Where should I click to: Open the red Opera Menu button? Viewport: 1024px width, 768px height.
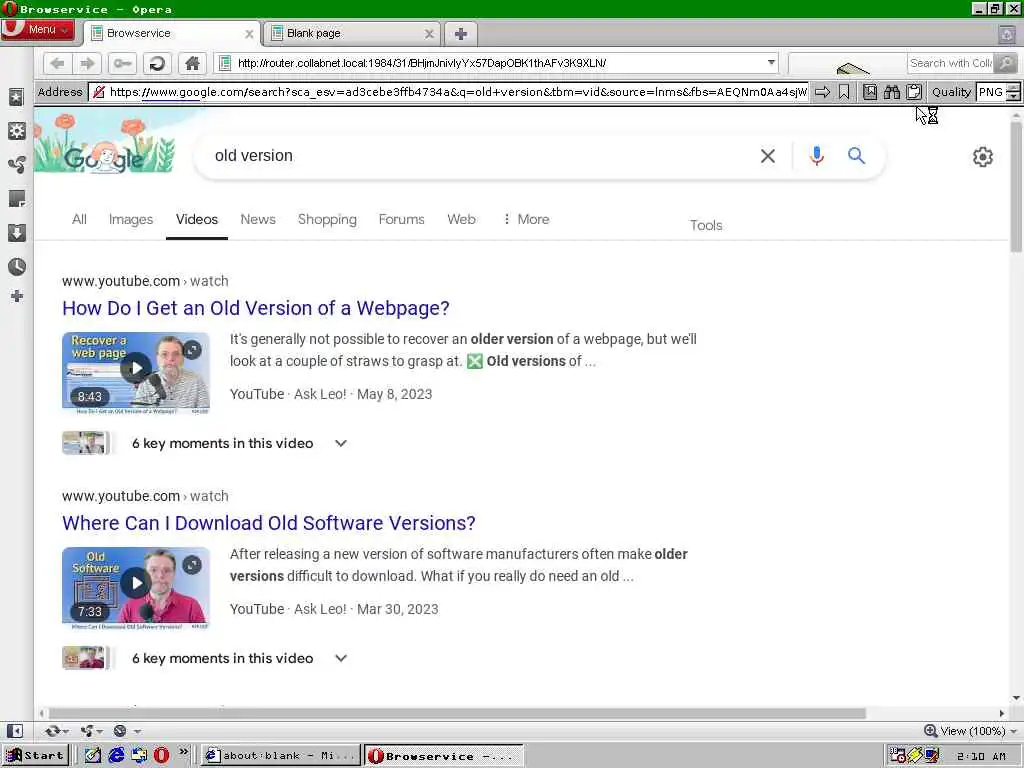(38, 29)
